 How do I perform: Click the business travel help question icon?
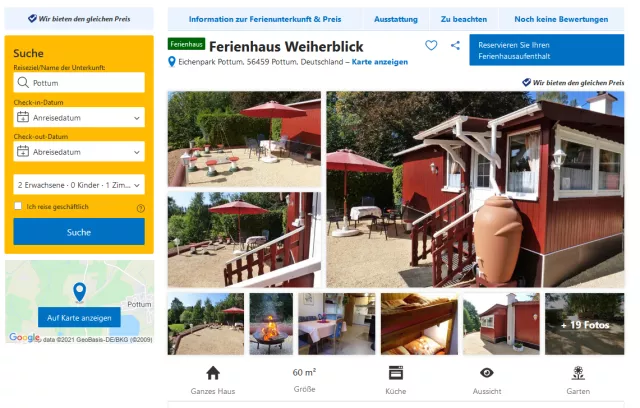pyautogui.click(x=141, y=208)
